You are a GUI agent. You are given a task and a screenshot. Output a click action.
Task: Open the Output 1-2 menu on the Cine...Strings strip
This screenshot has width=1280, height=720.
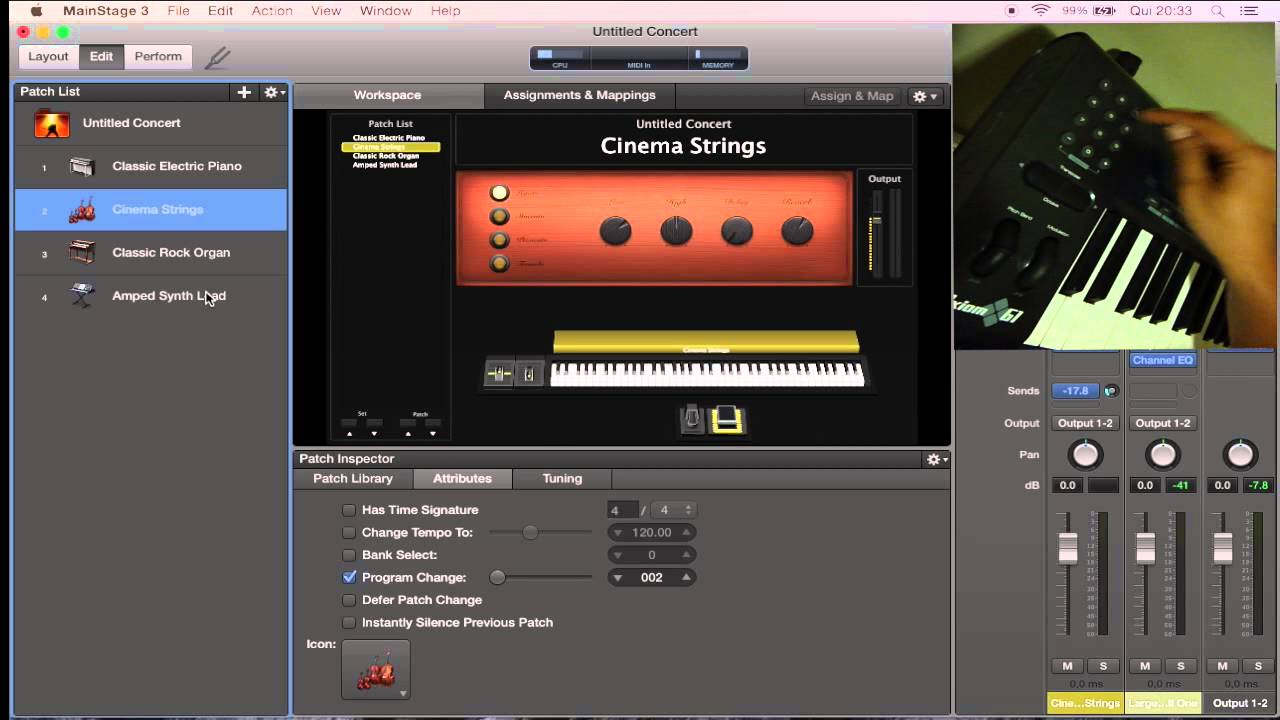(x=1085, y=423)
